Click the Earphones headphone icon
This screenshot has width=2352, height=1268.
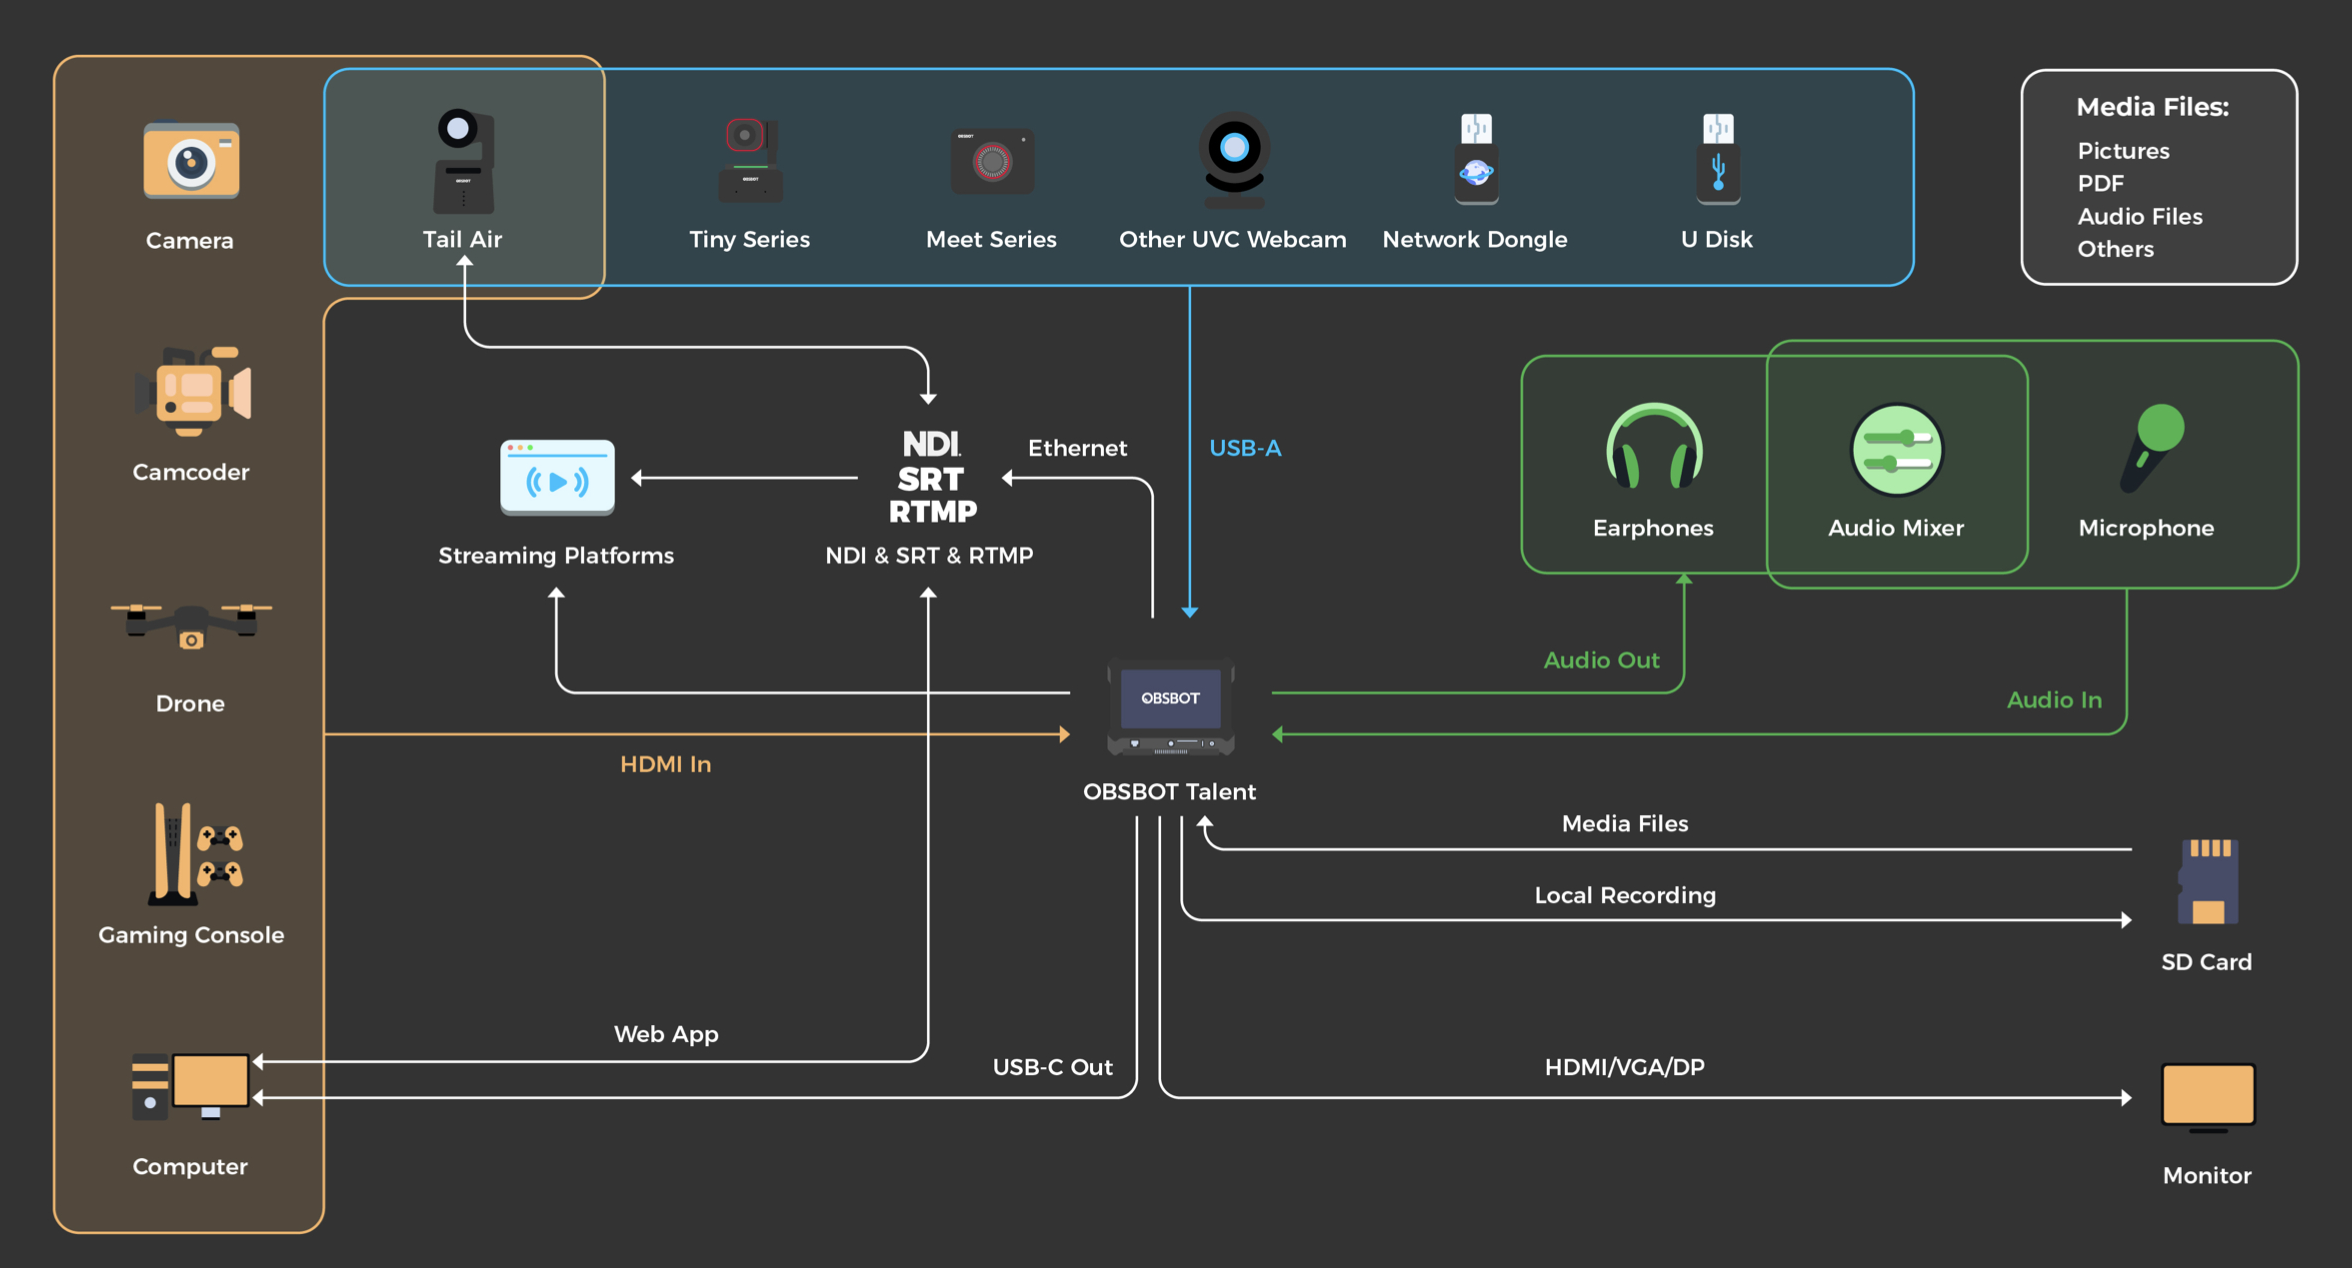coord(1654,446)
